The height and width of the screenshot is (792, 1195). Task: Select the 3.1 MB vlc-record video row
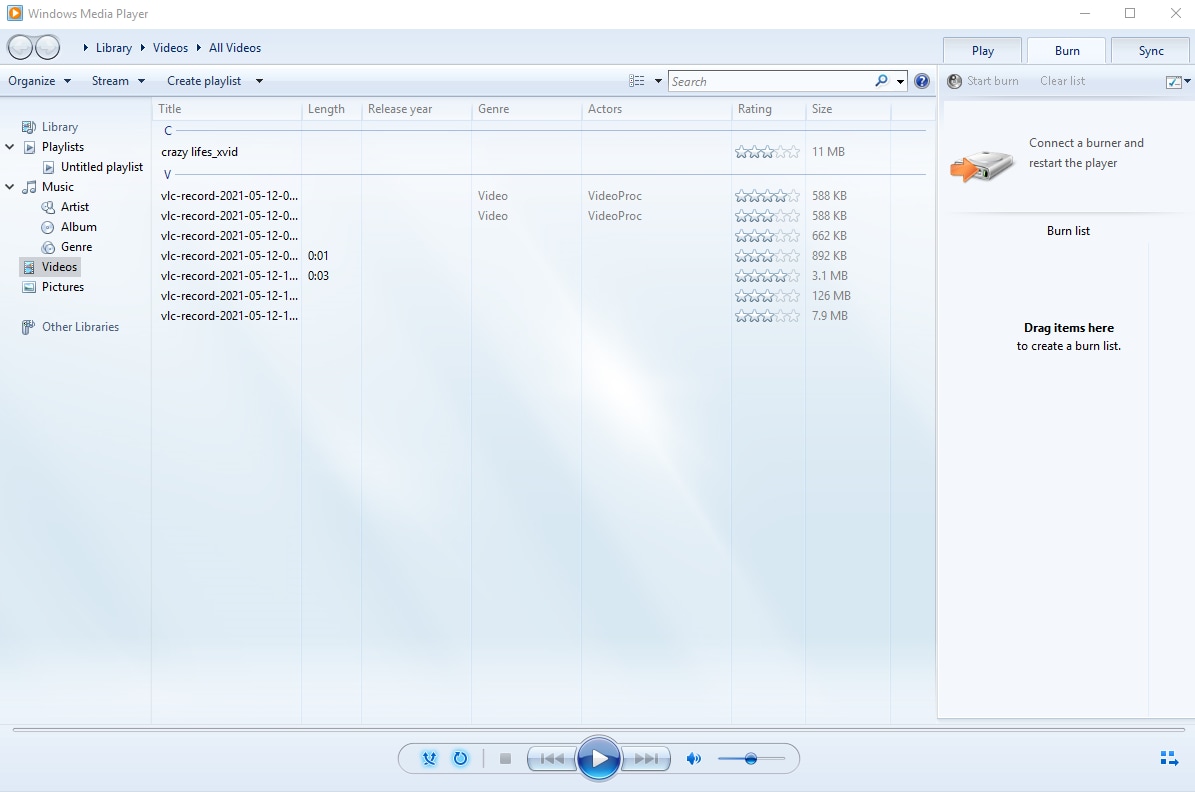(x=539, y=276)
